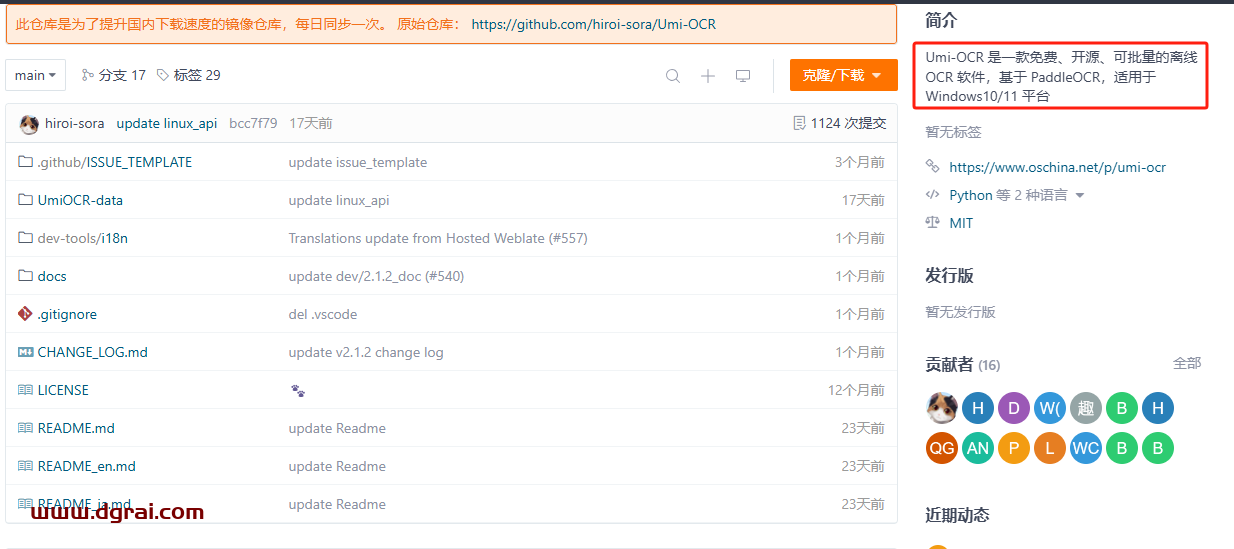Click the markdown icon beside CHANGE_LOG.md
The width and height of the screenshot is (1234, 549).
coord(25,352)
